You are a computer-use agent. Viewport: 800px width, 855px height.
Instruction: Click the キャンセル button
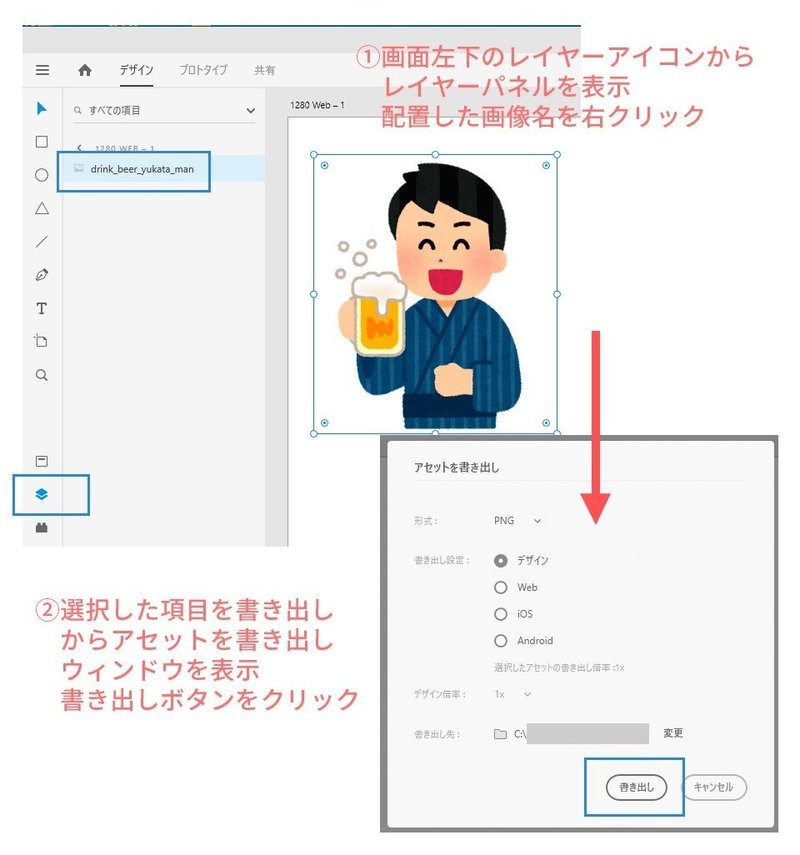point(713,787)
